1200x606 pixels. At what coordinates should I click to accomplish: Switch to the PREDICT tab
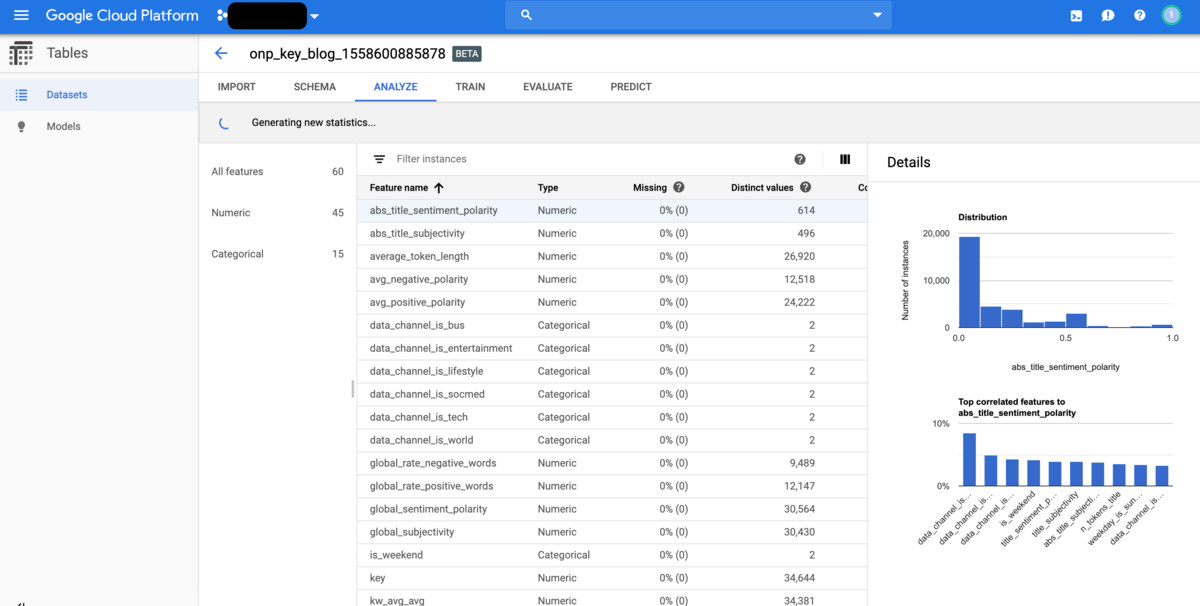(x=631, y=87)
